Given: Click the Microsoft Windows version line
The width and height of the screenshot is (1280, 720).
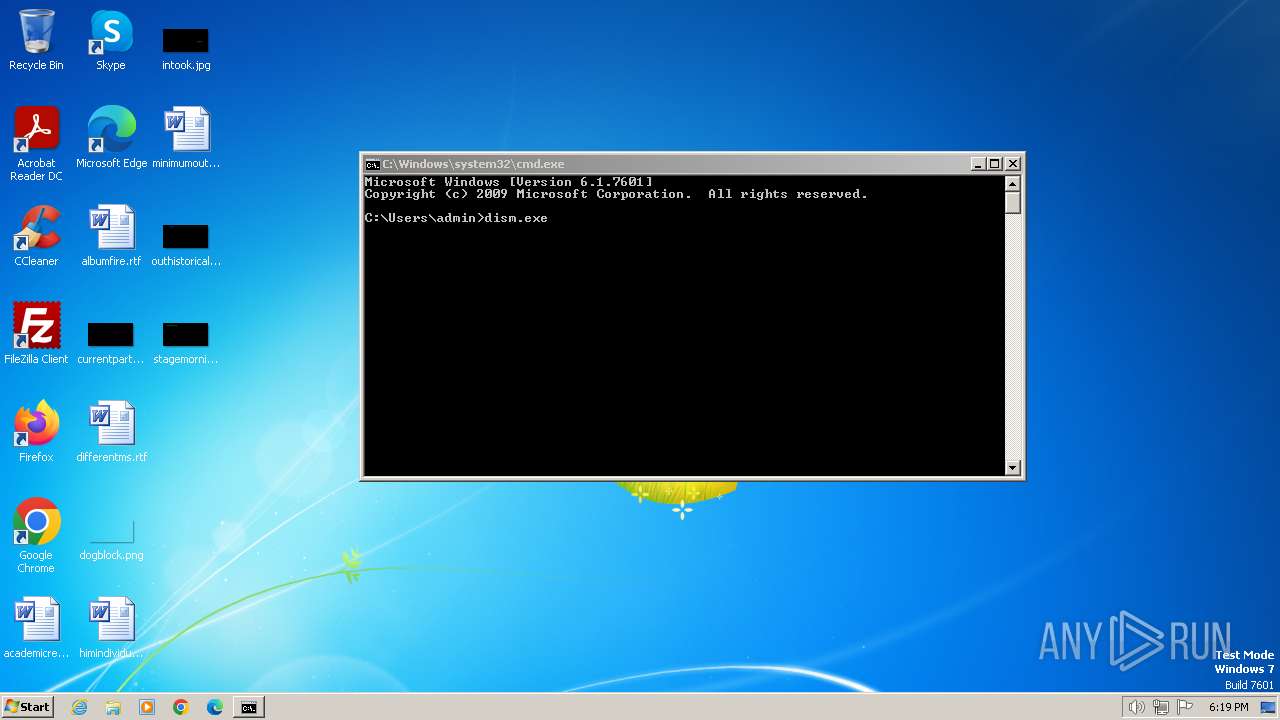Looking at the screenshot, I should [509, 182].
